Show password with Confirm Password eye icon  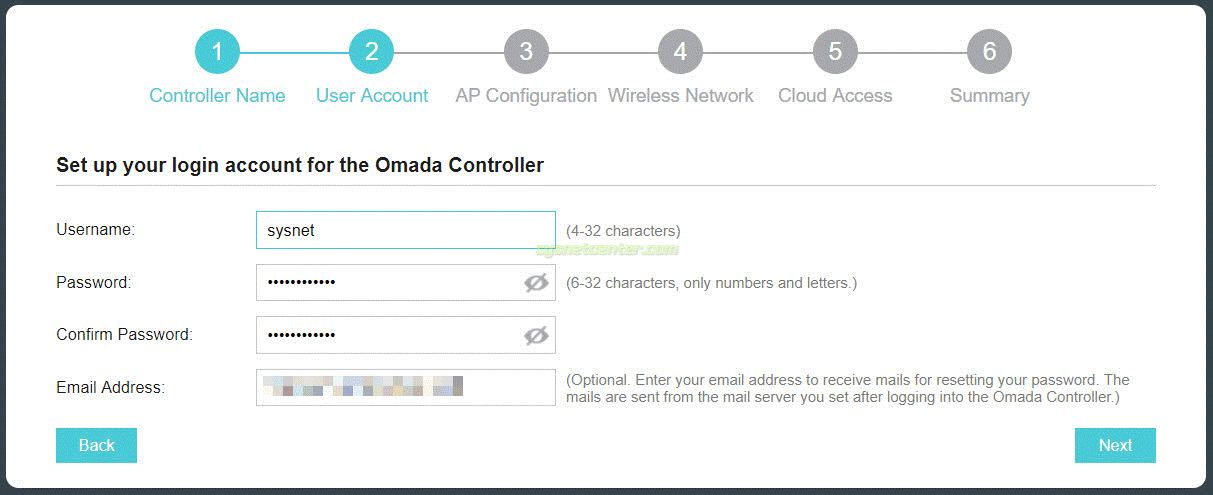tap(536, 336)
